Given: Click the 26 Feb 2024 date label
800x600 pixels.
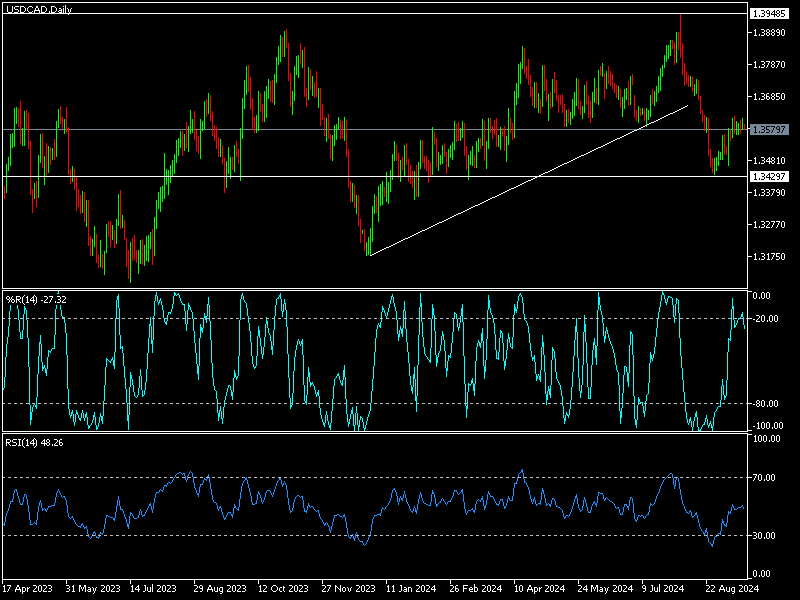Looking at the screenshot, I should pyautogui.click(x=476, y=589).
